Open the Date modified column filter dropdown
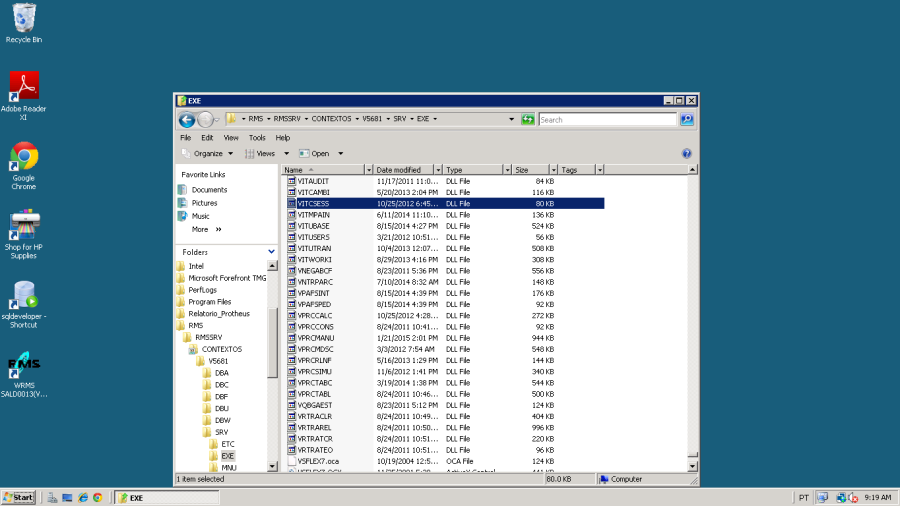The image size is (900, 506). (x=438, y=170)
